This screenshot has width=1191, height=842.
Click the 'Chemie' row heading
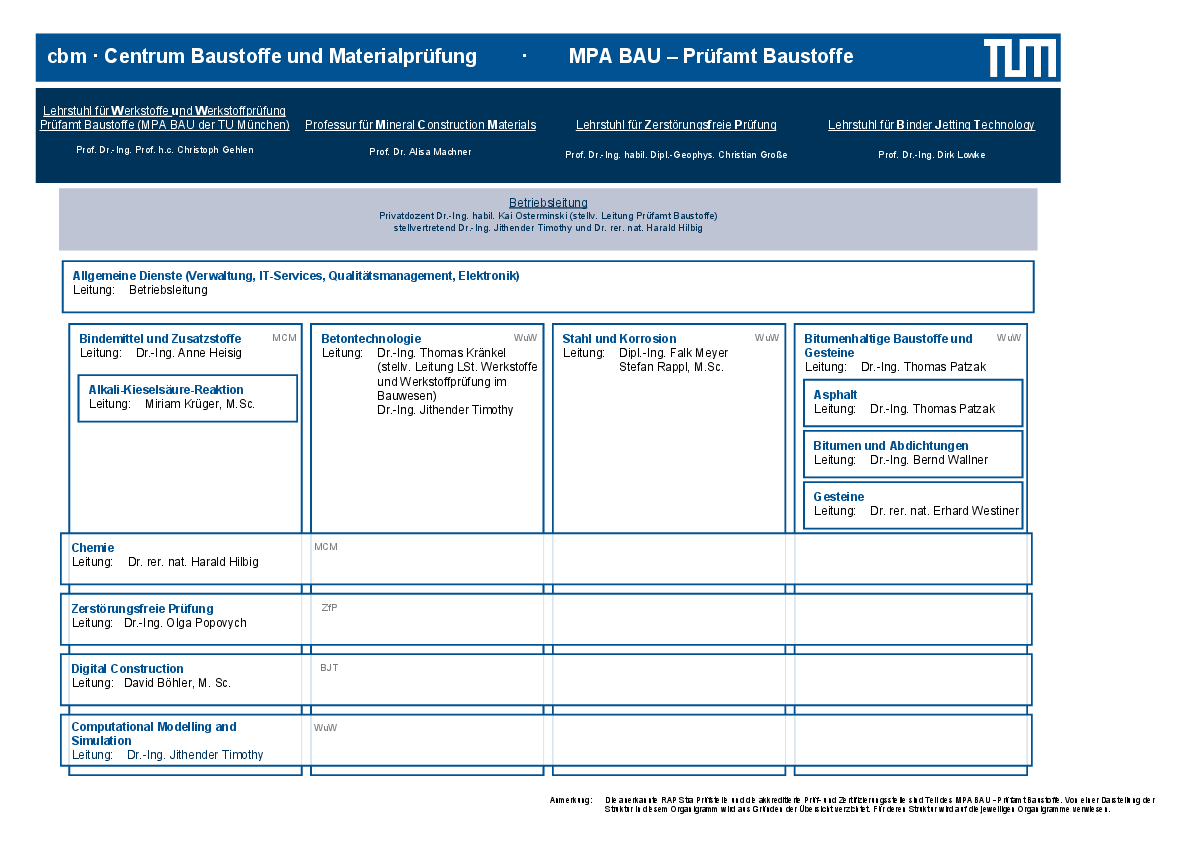point(93,547)
